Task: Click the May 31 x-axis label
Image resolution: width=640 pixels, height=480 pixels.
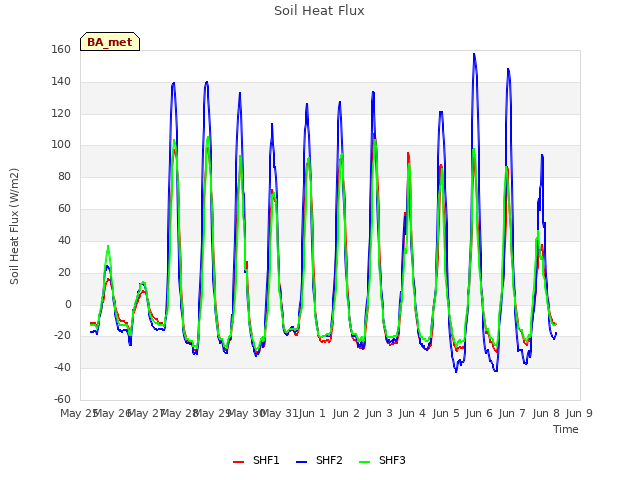Action: pyautogui.click(x=279, y=413)
